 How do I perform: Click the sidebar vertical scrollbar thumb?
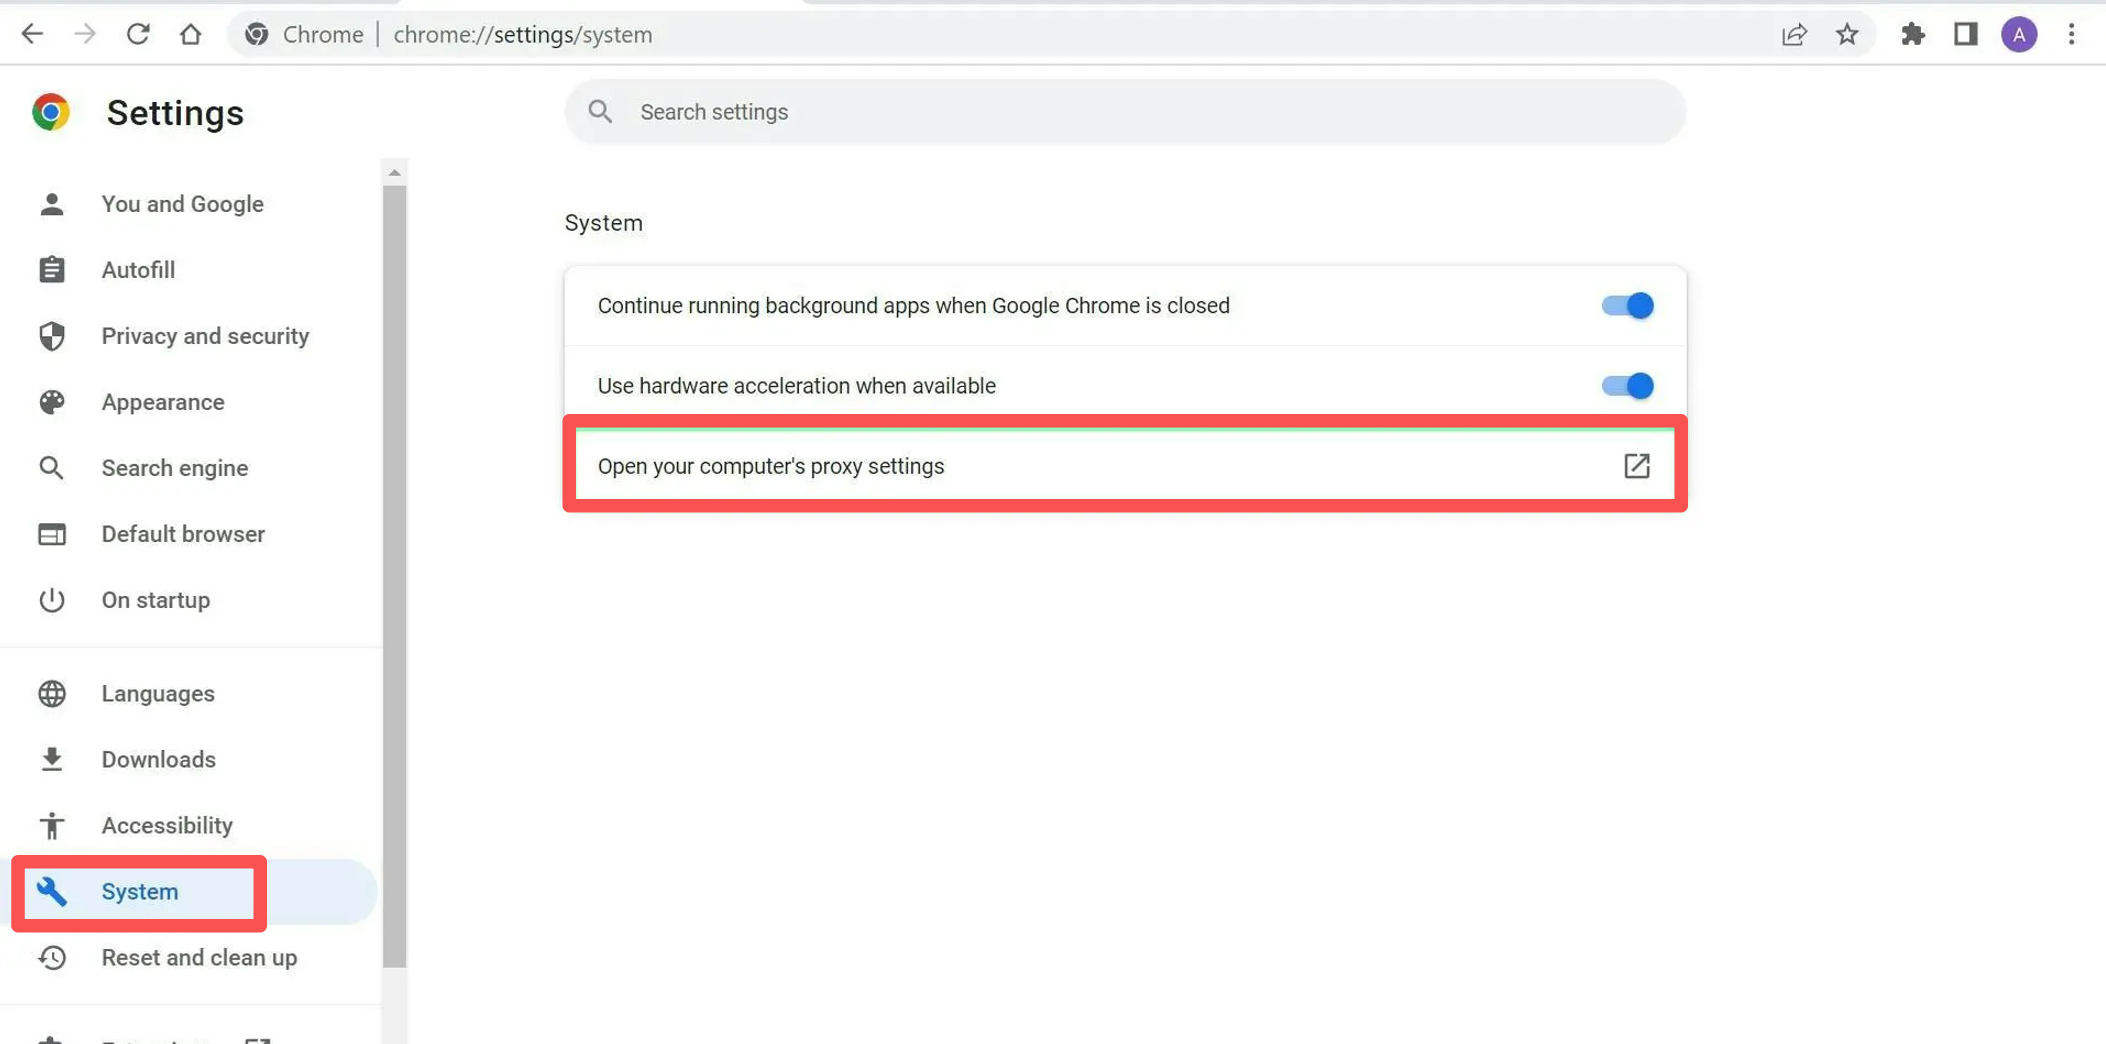(x=395, y=577)
